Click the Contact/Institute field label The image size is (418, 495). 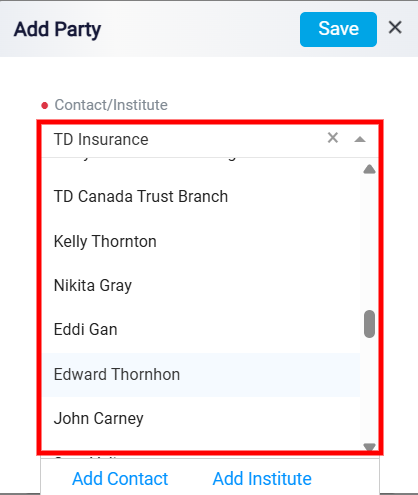[111, 105]
